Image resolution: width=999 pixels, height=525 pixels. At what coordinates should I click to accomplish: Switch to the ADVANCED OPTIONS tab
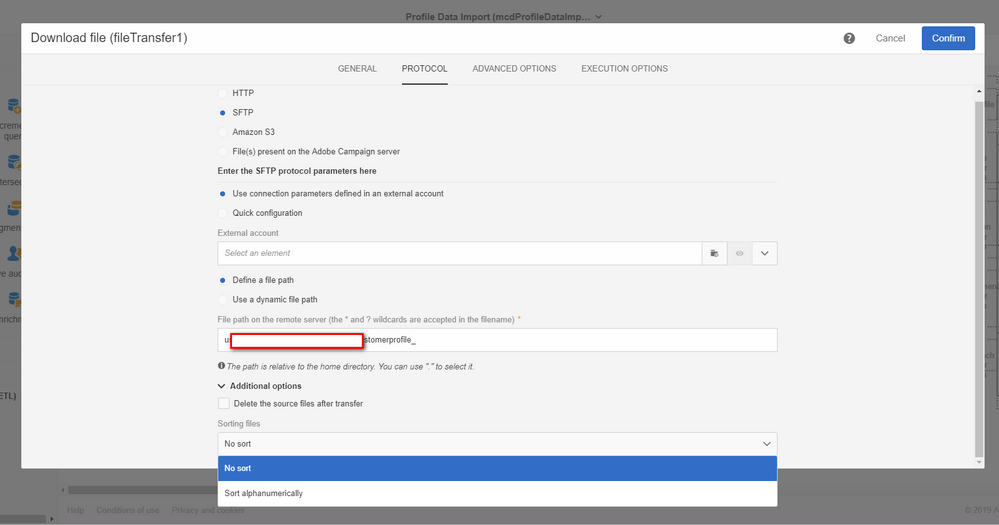514,69
